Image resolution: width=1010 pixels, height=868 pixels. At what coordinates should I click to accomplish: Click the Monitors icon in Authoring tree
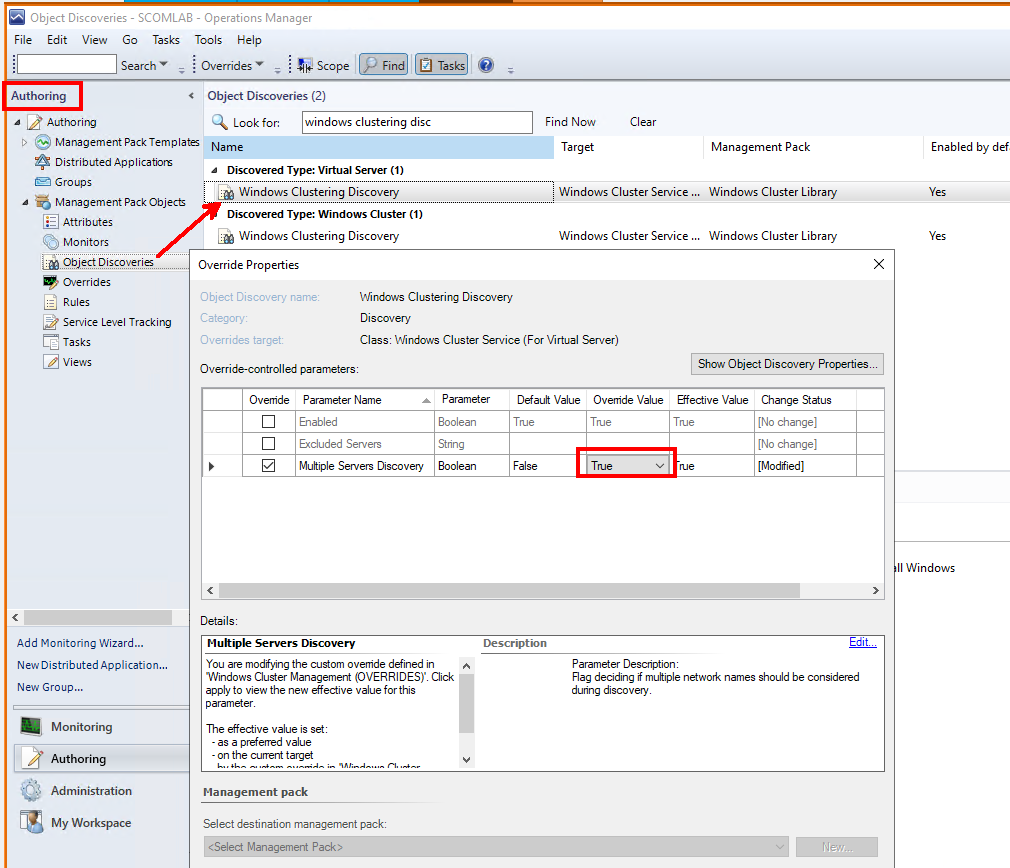tap(51, 242)
